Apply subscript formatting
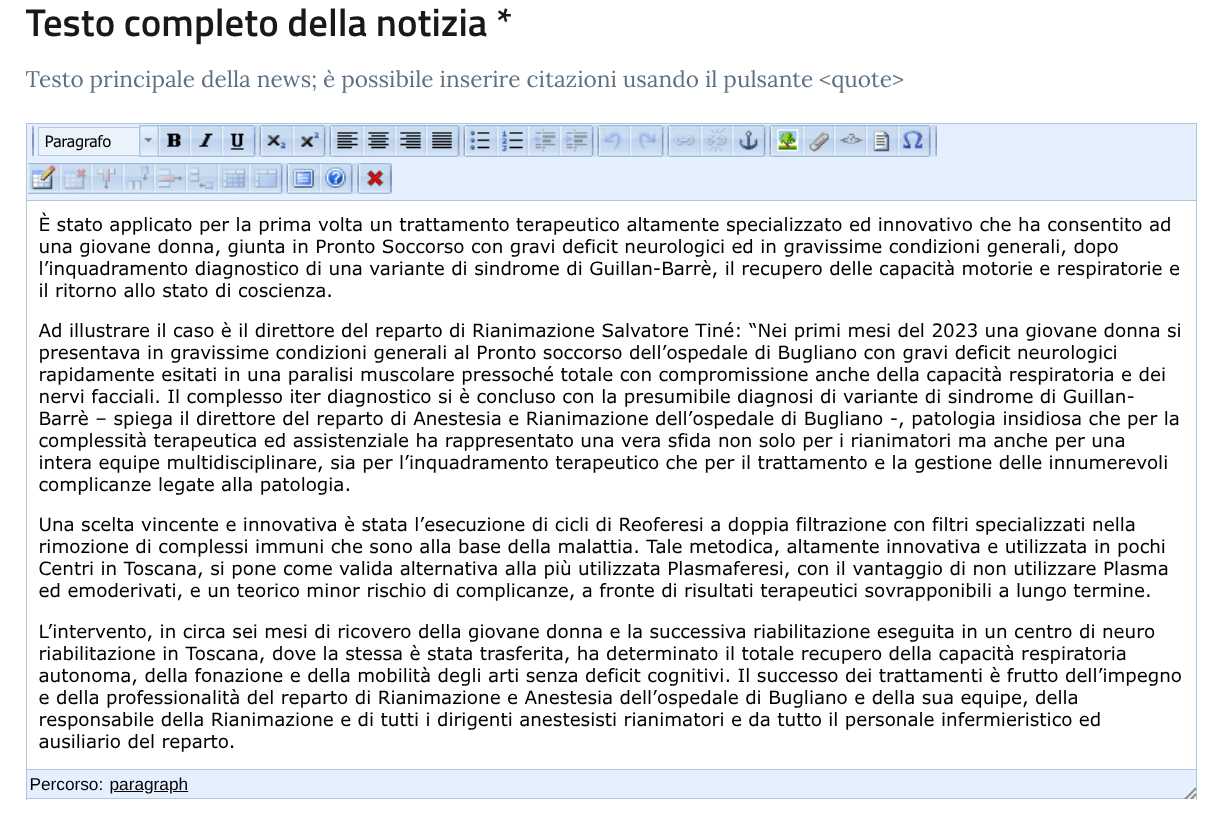 276,141
